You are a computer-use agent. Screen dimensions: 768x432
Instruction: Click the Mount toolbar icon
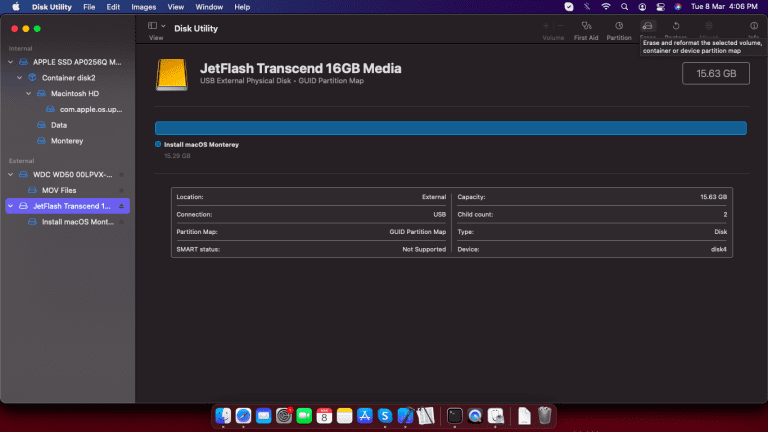709,26
